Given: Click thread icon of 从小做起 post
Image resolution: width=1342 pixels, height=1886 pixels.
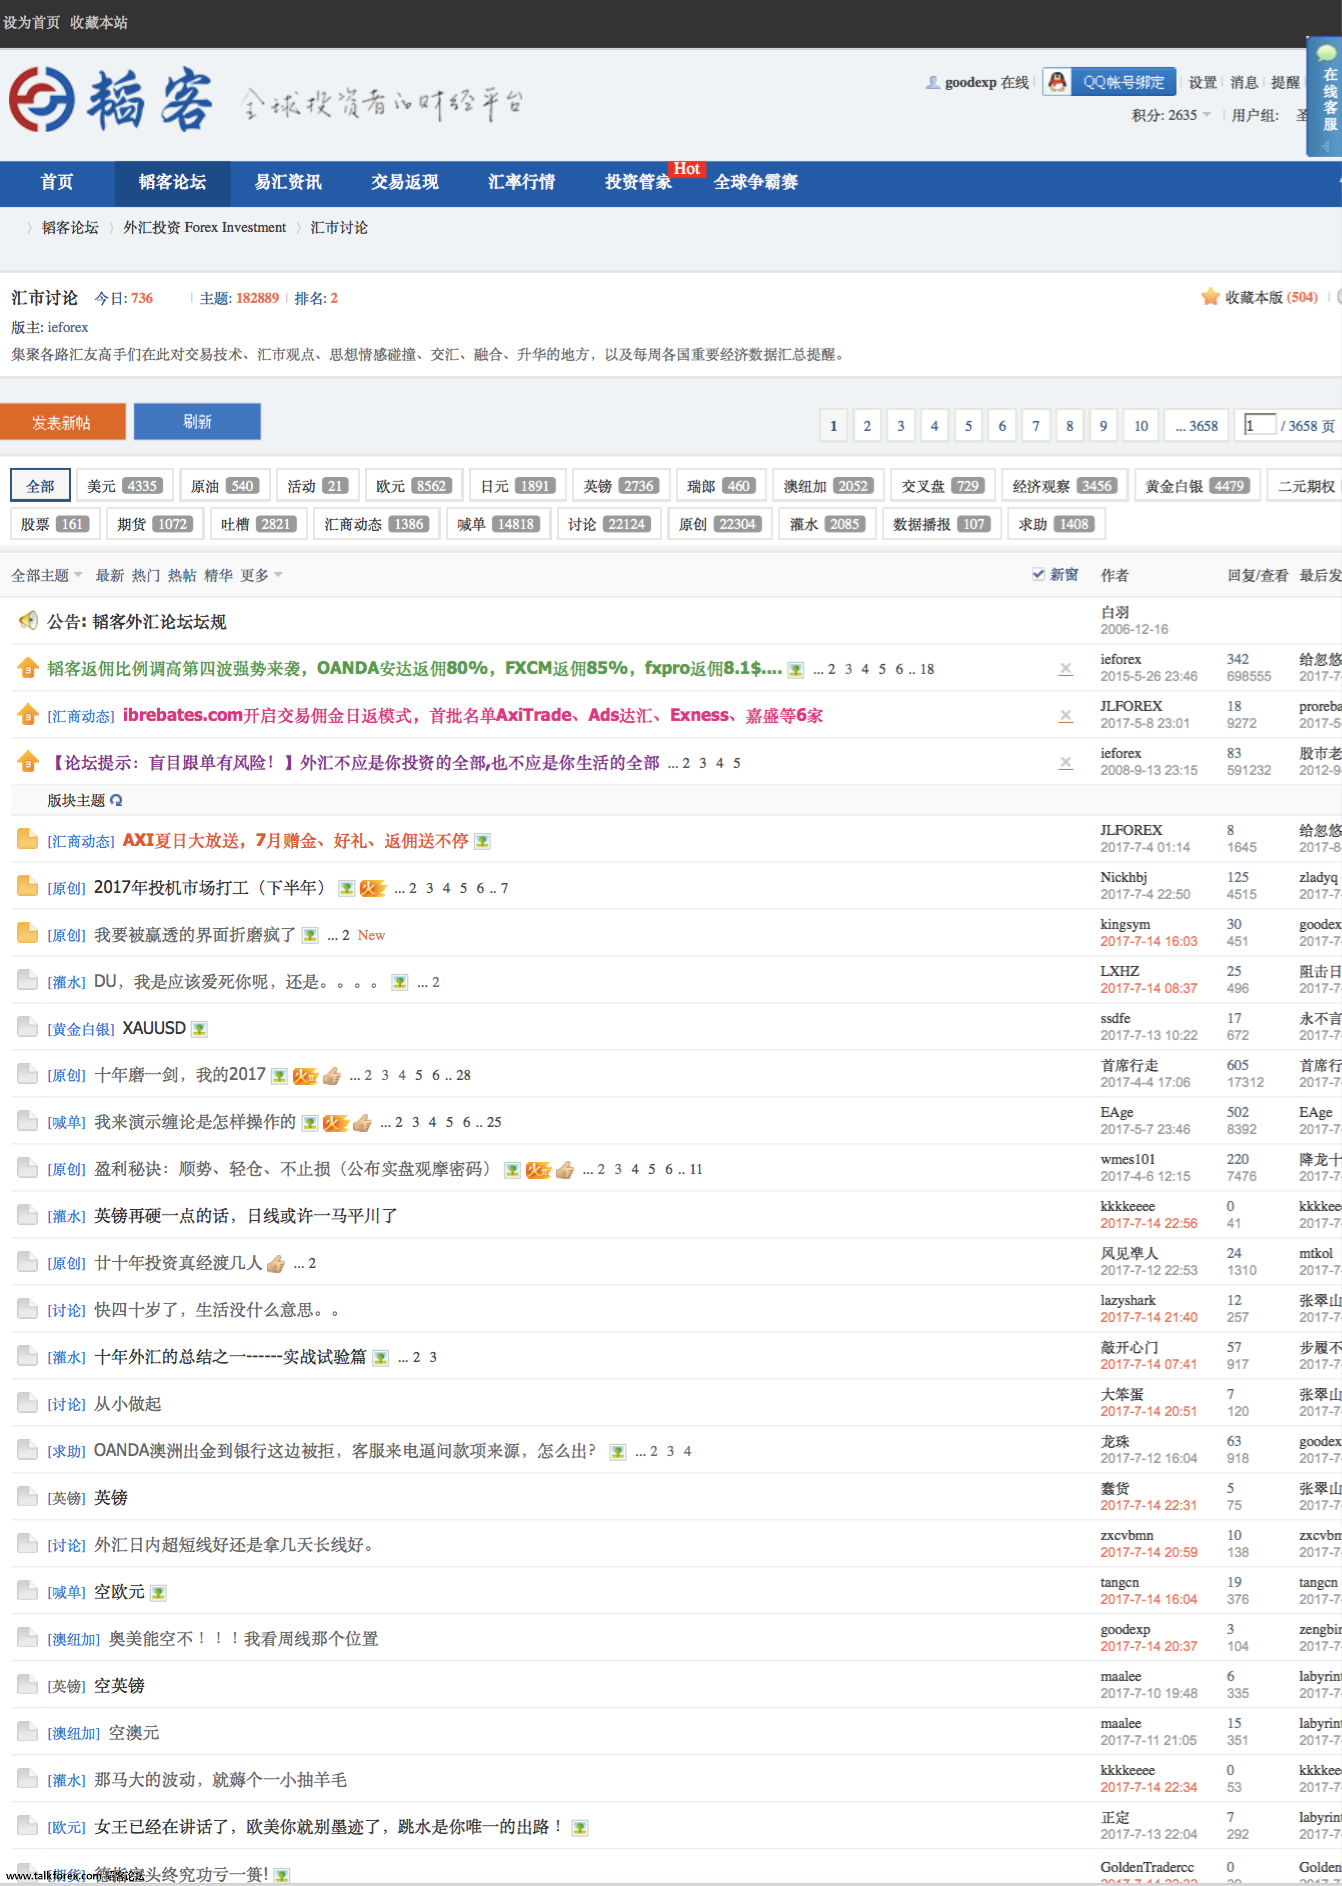Looking at the screenshot, I should 28,1404.
